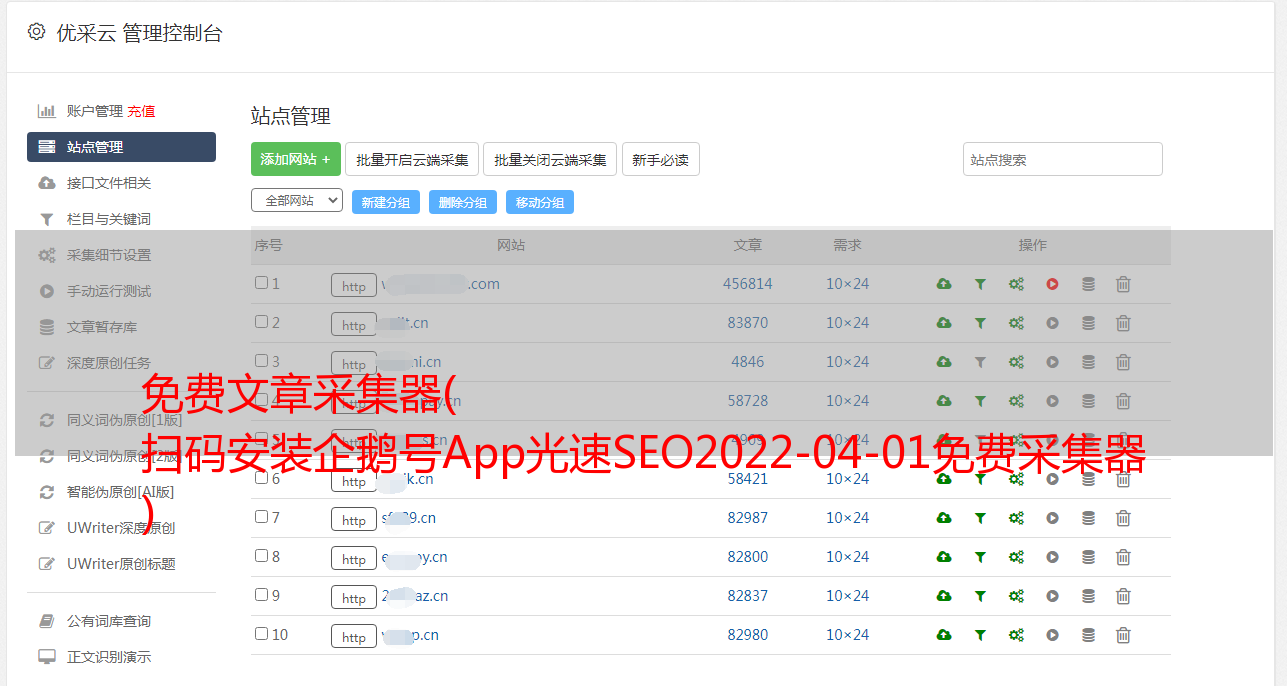Click the play icon in row 9
The width and height of the screenshot is (1287, 686).
(x=1052, y=596)
